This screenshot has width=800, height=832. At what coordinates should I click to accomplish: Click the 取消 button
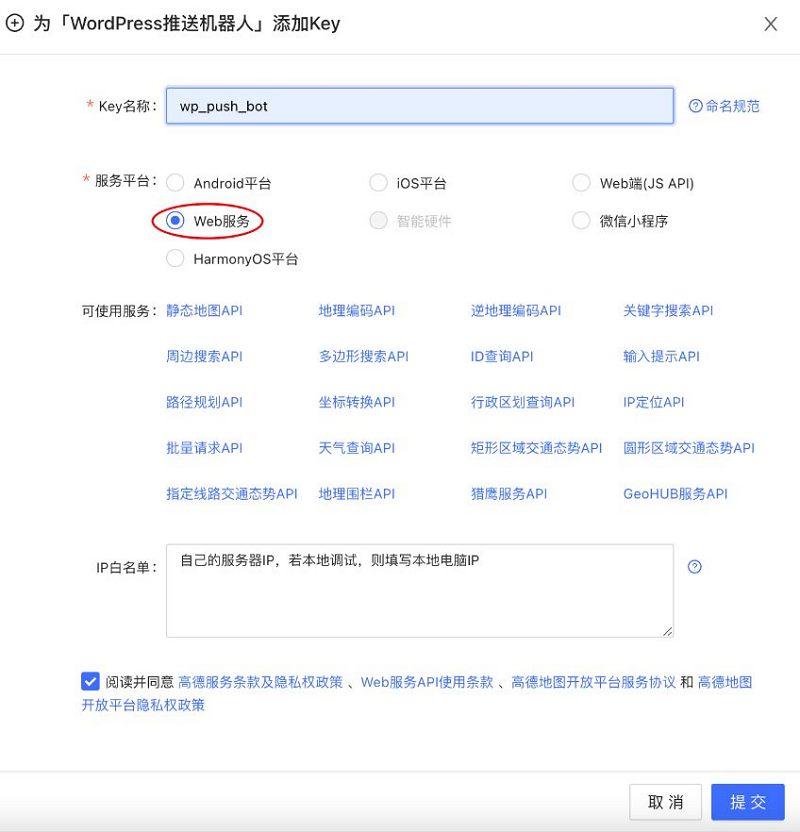[x=665, y=802]
